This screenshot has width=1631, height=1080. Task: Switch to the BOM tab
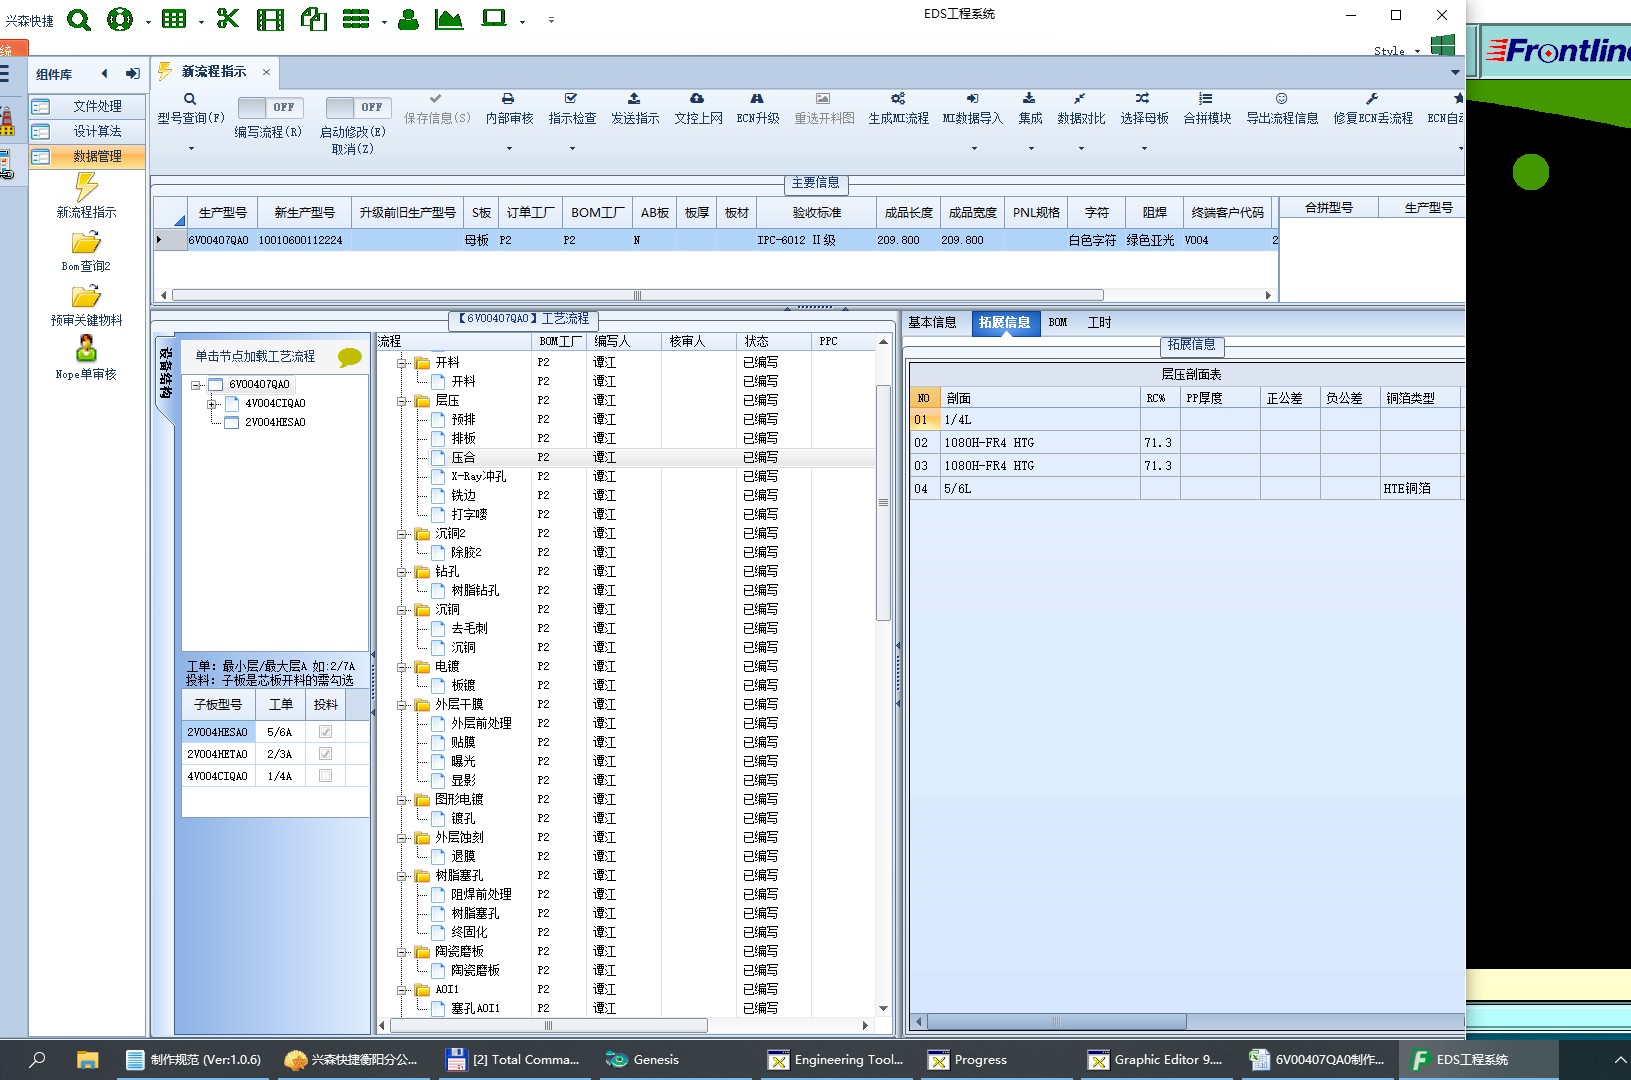click(1058, 323)
